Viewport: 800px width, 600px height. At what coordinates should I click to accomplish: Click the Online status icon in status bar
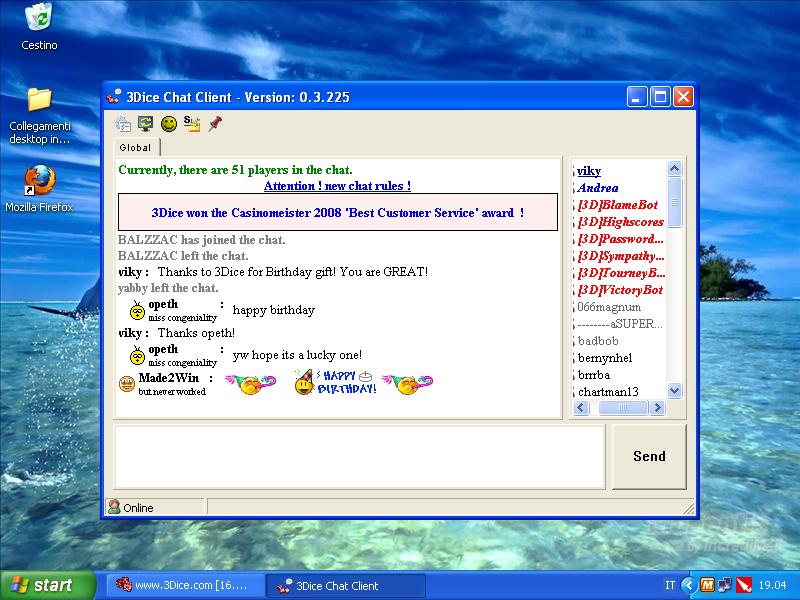point(114,507)
